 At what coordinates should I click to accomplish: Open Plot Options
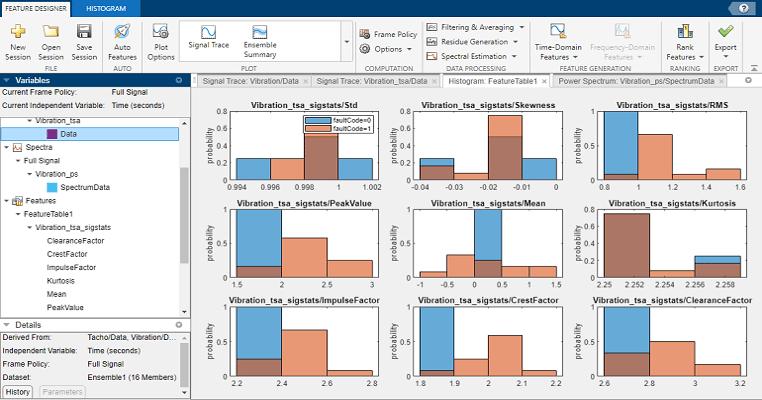[160, 32]
